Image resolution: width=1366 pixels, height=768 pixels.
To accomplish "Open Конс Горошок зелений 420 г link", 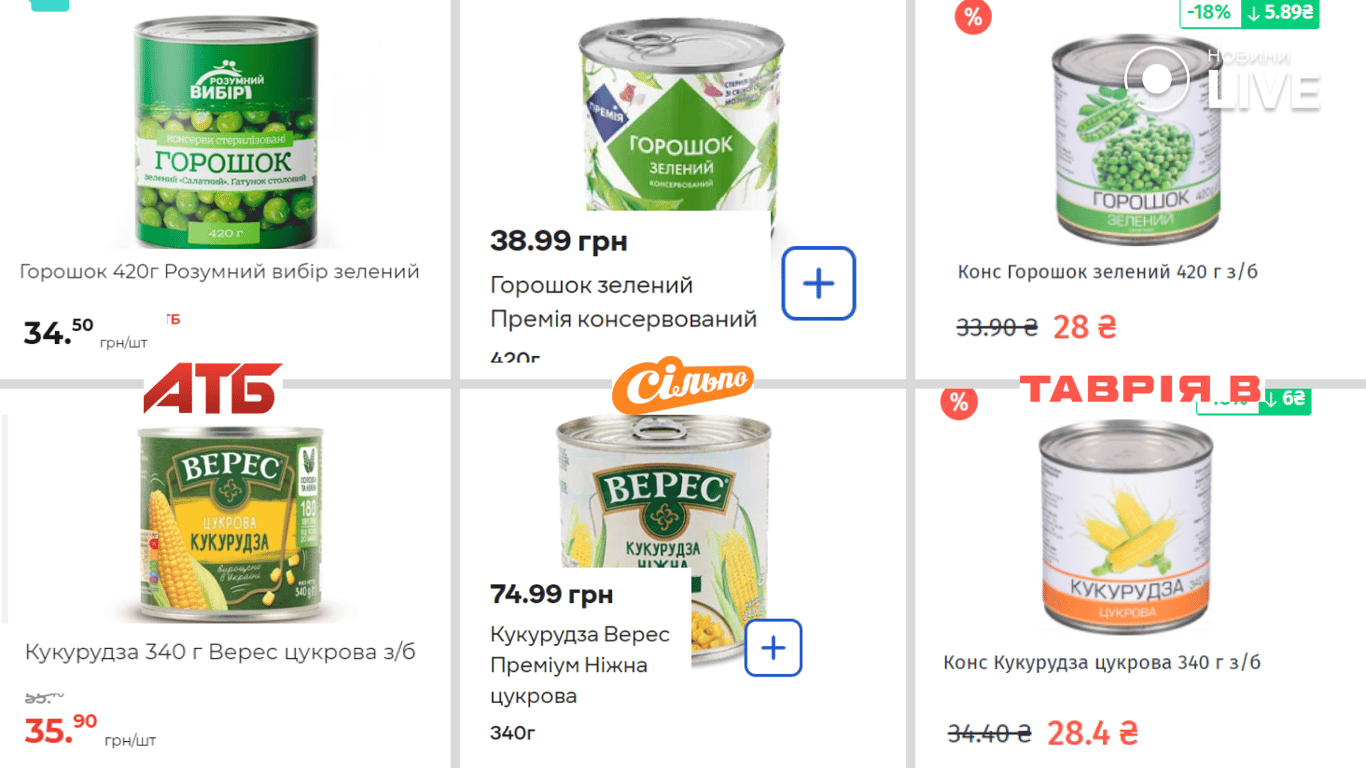I will 1107,271.
